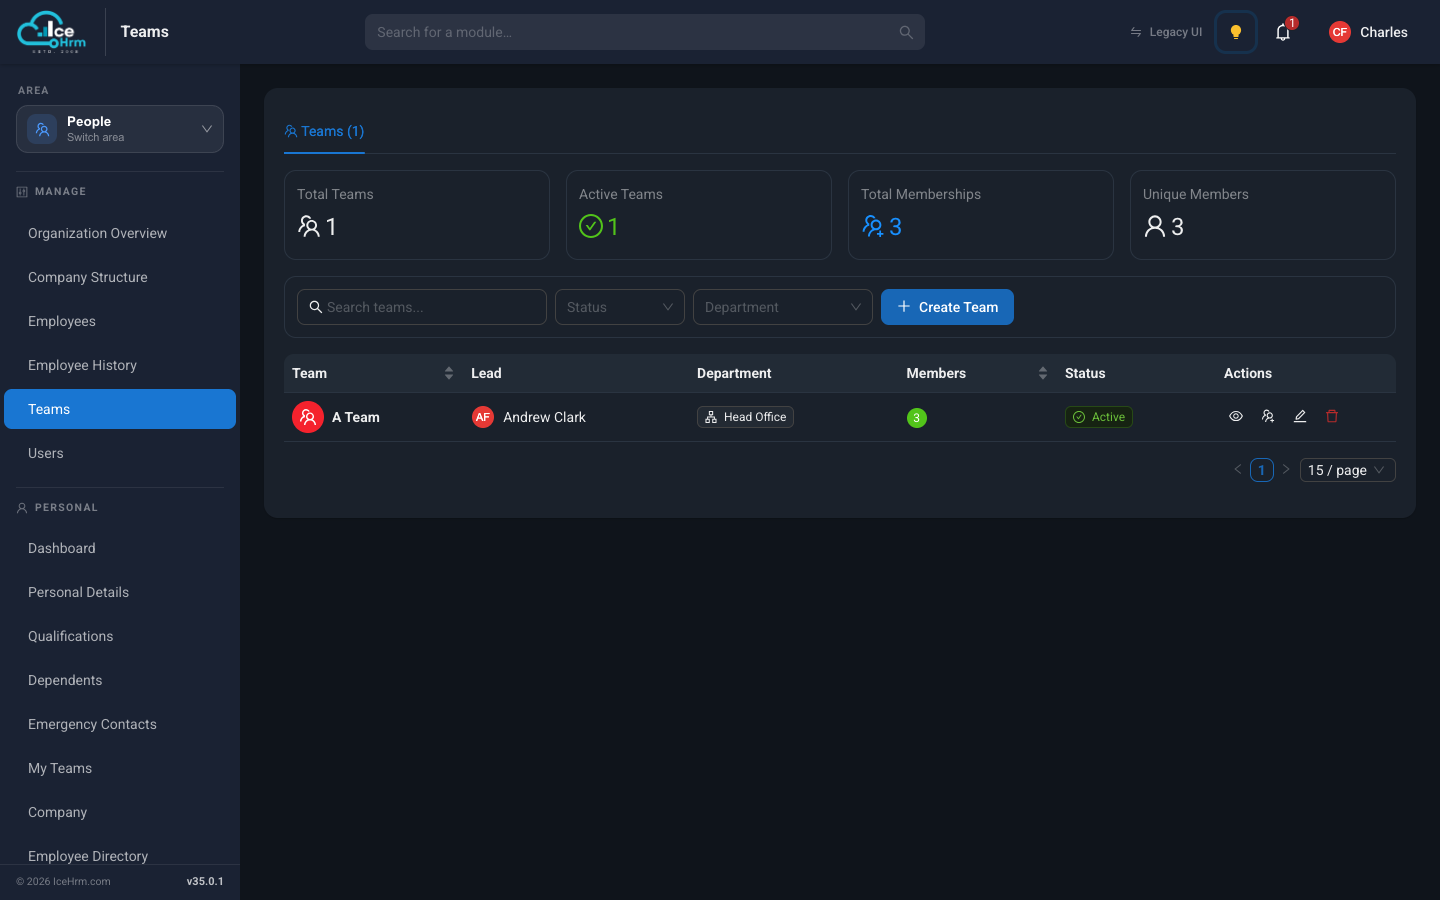
Task: Delete A Team with trash icon
Action: pyautogui.click(x=1332, y=416)
